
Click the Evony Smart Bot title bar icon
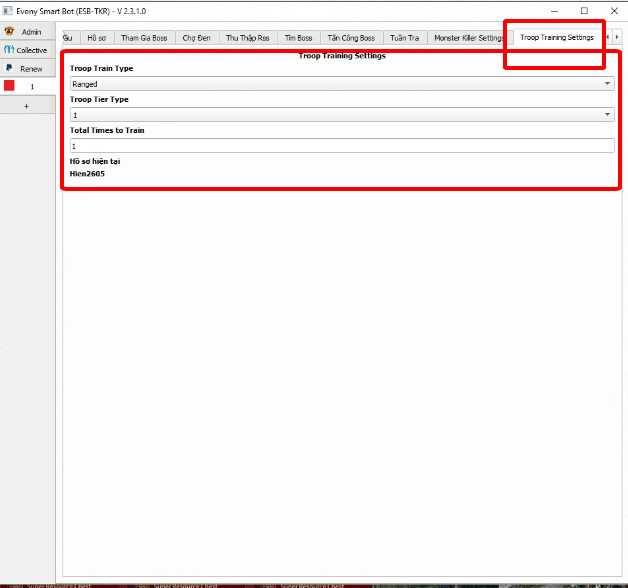point(8,10)
